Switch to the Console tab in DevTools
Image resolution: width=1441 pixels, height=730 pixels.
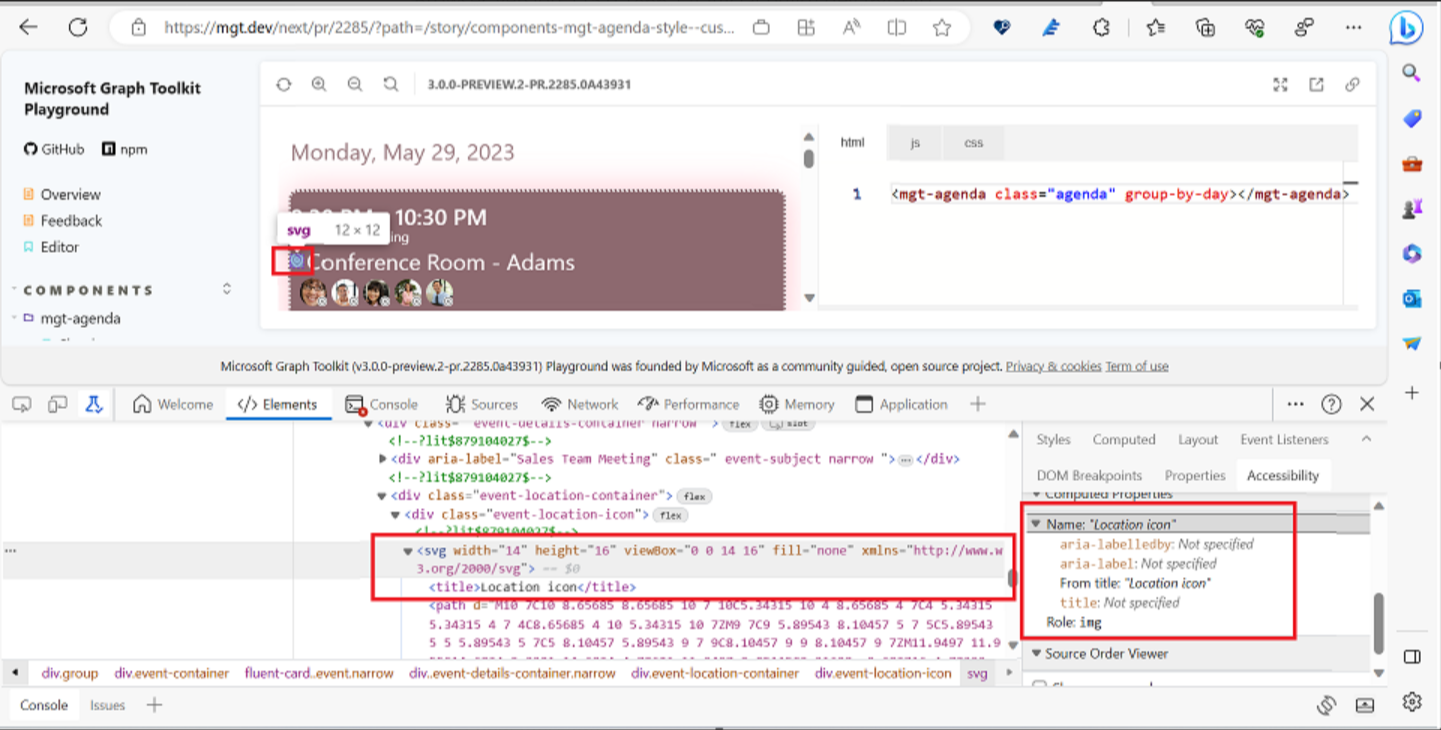coord(383,403)
